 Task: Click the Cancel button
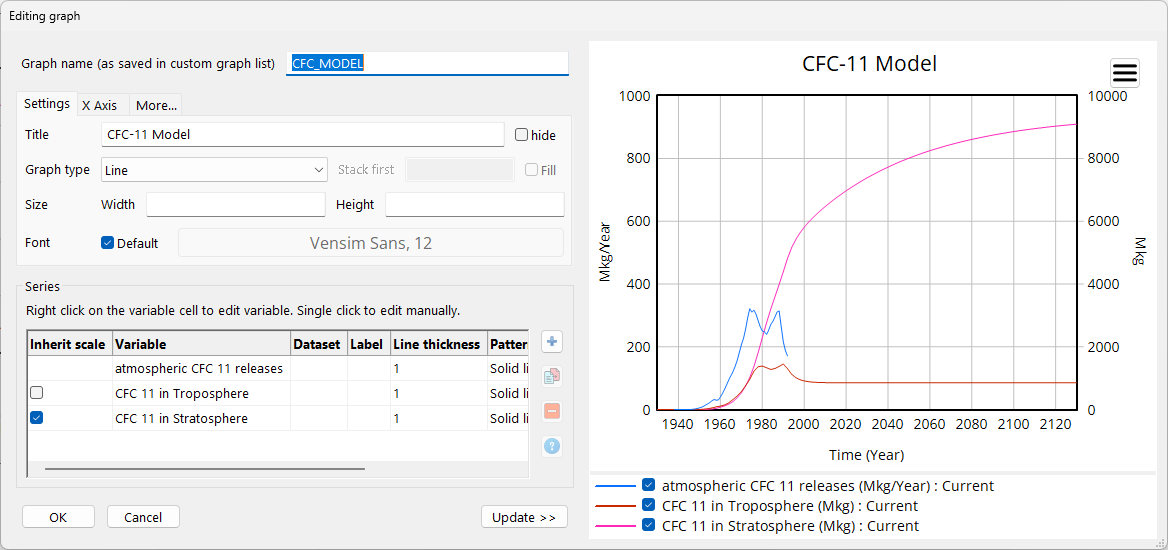coord(143,517)
